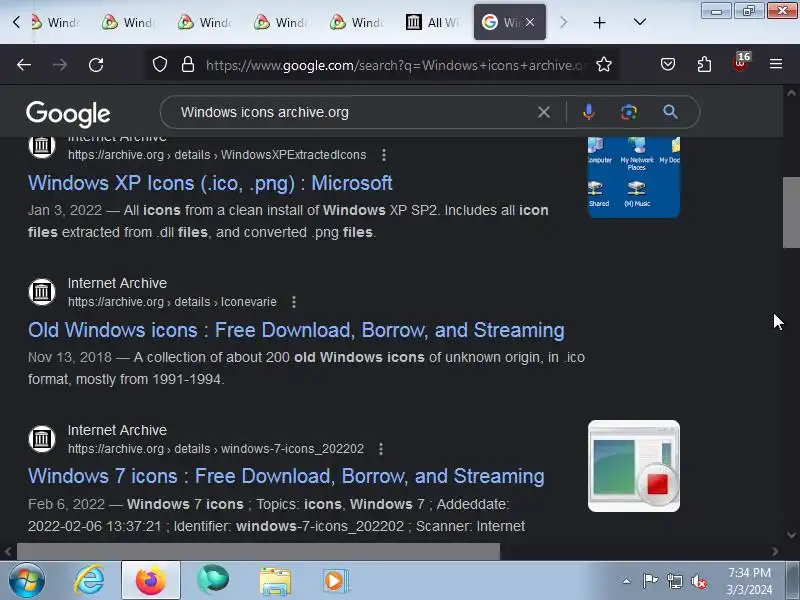
Task: Open more options for WindowsXPExtractedIcons result
Action: pyautogui.click(x=384, y=155)
